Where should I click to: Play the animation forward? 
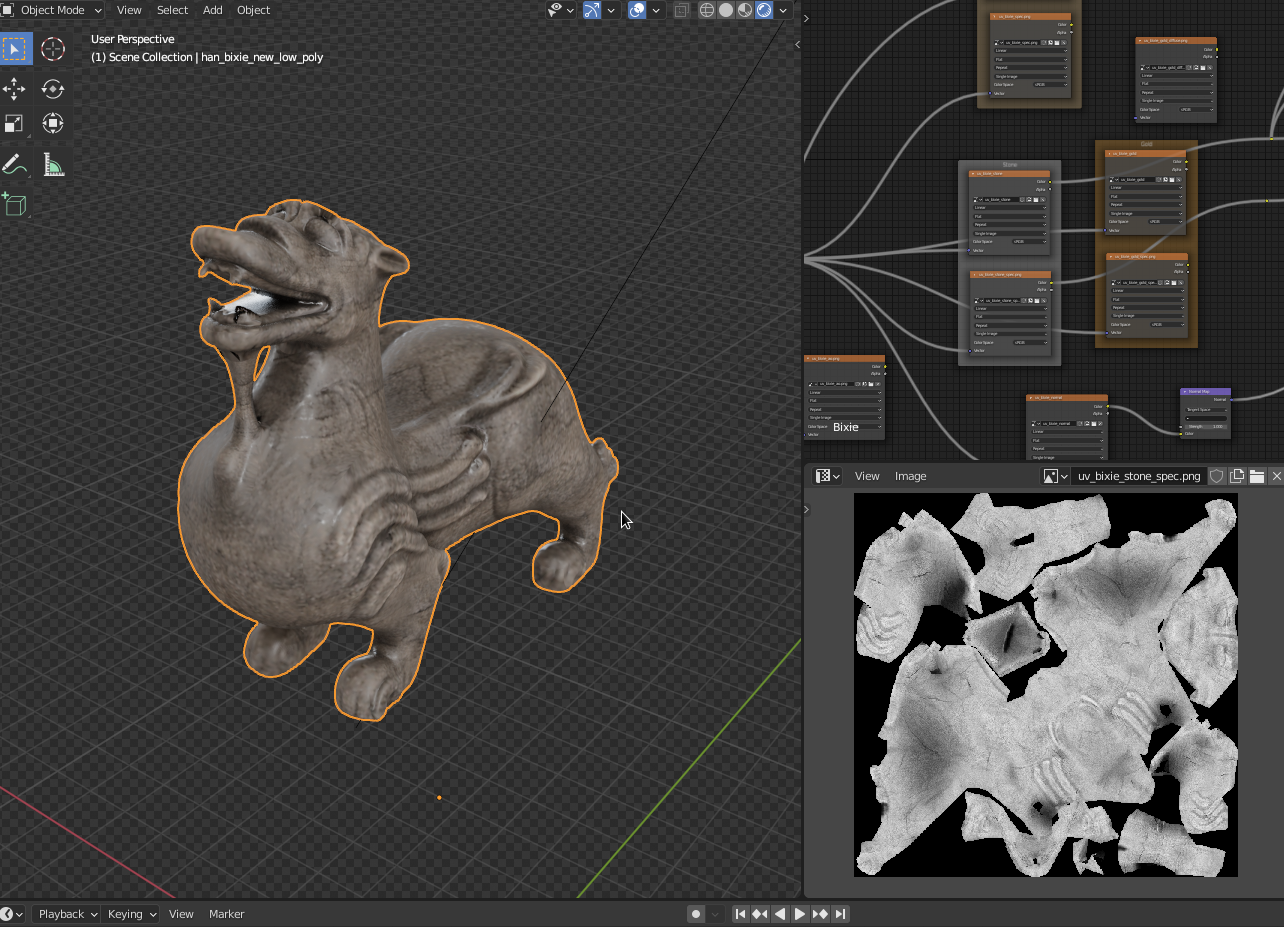tap(800, 914)
